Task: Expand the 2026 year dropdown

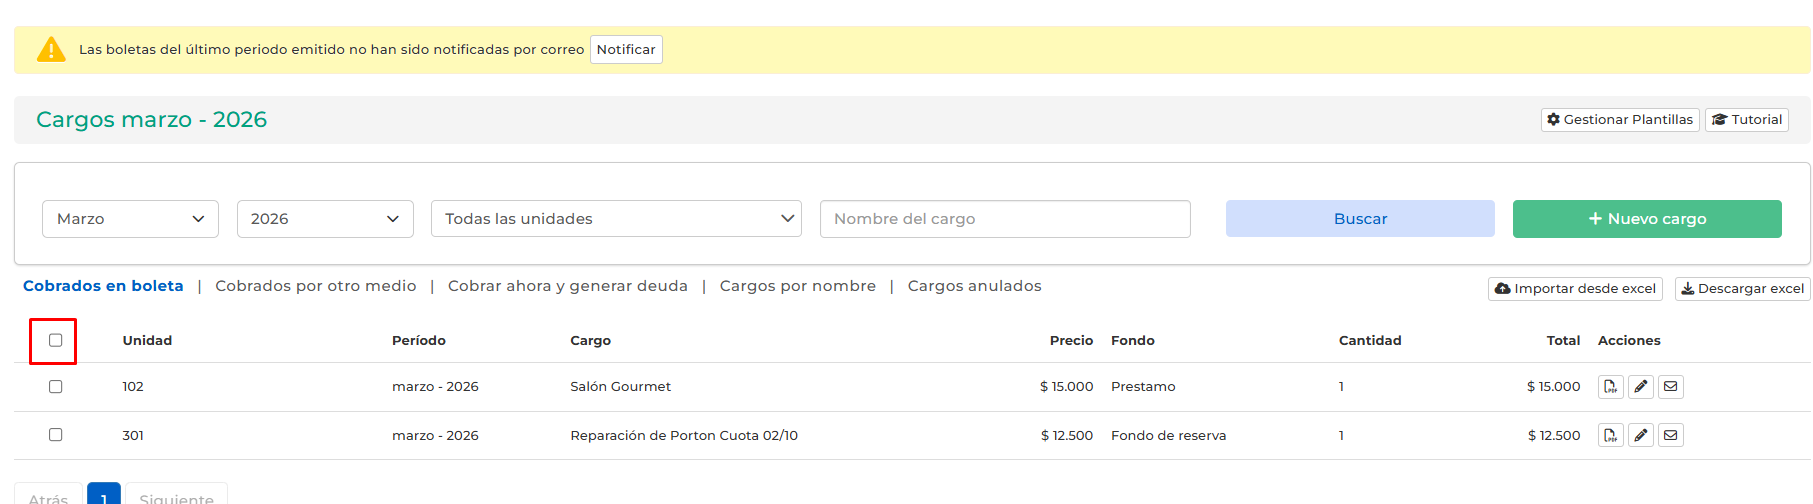Action: coord(325,219)
